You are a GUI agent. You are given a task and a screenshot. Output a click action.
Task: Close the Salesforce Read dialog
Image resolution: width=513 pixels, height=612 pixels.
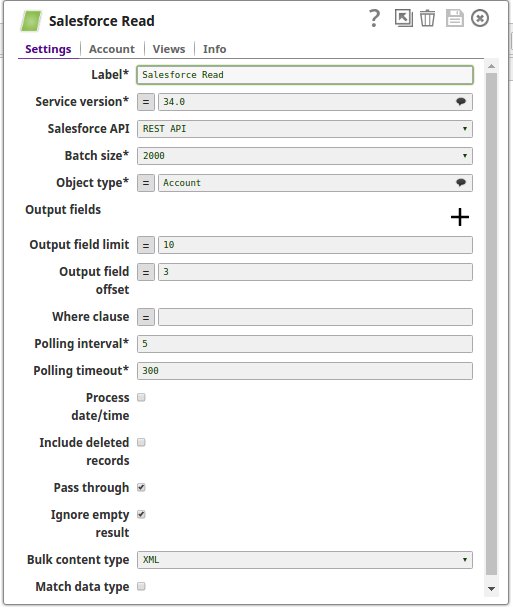coord(480,18)
